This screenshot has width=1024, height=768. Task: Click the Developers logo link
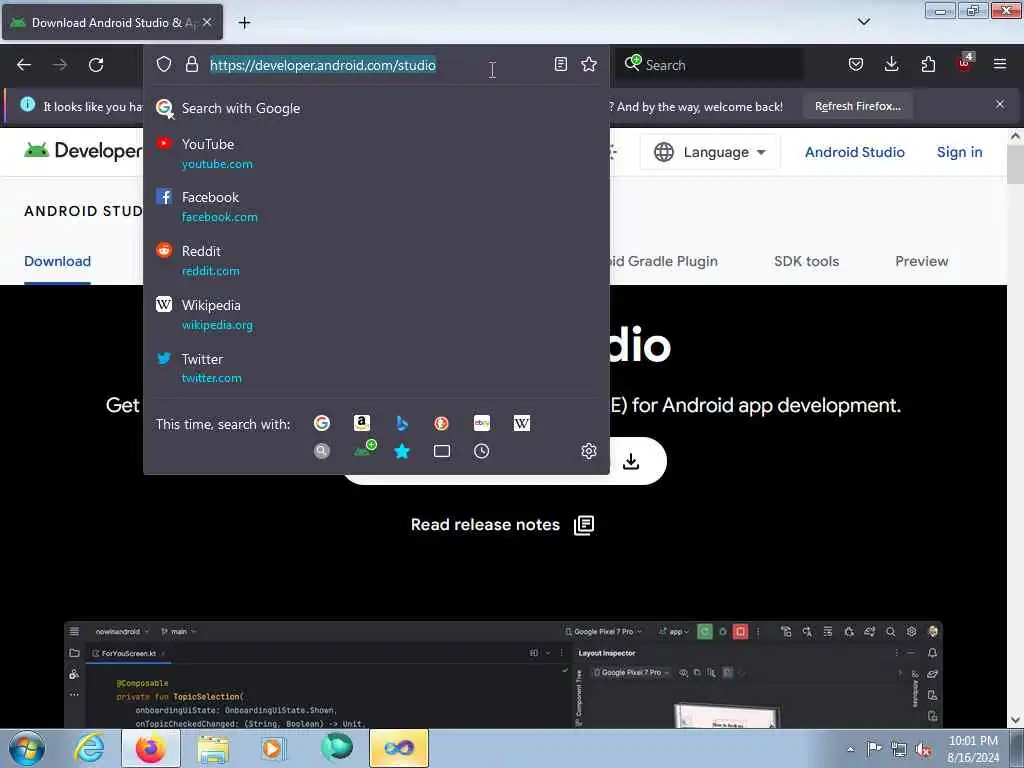(83, 151)
